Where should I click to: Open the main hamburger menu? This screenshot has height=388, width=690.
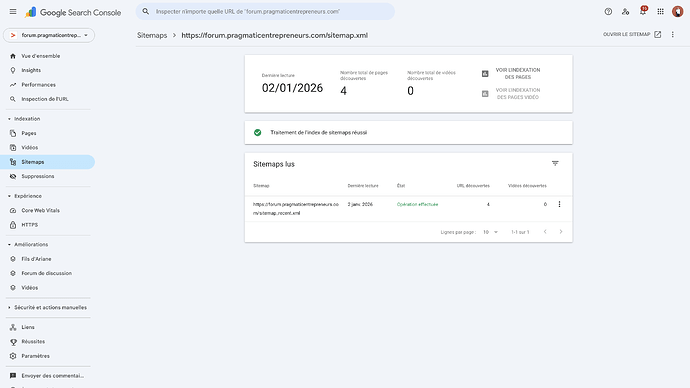point(13,12)
